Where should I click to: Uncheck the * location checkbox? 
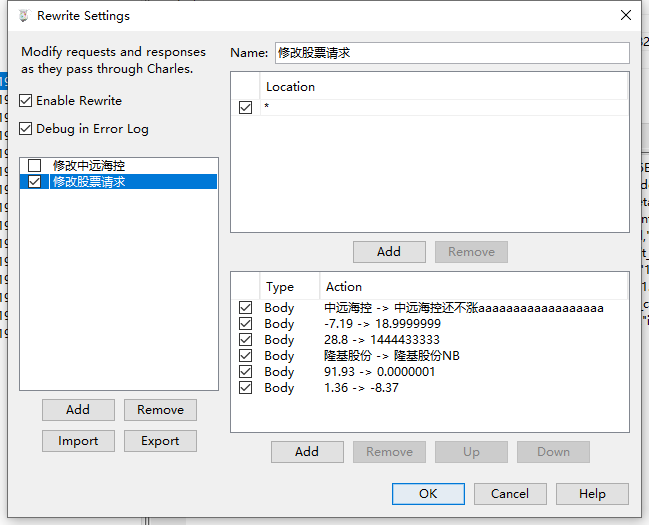245,108
